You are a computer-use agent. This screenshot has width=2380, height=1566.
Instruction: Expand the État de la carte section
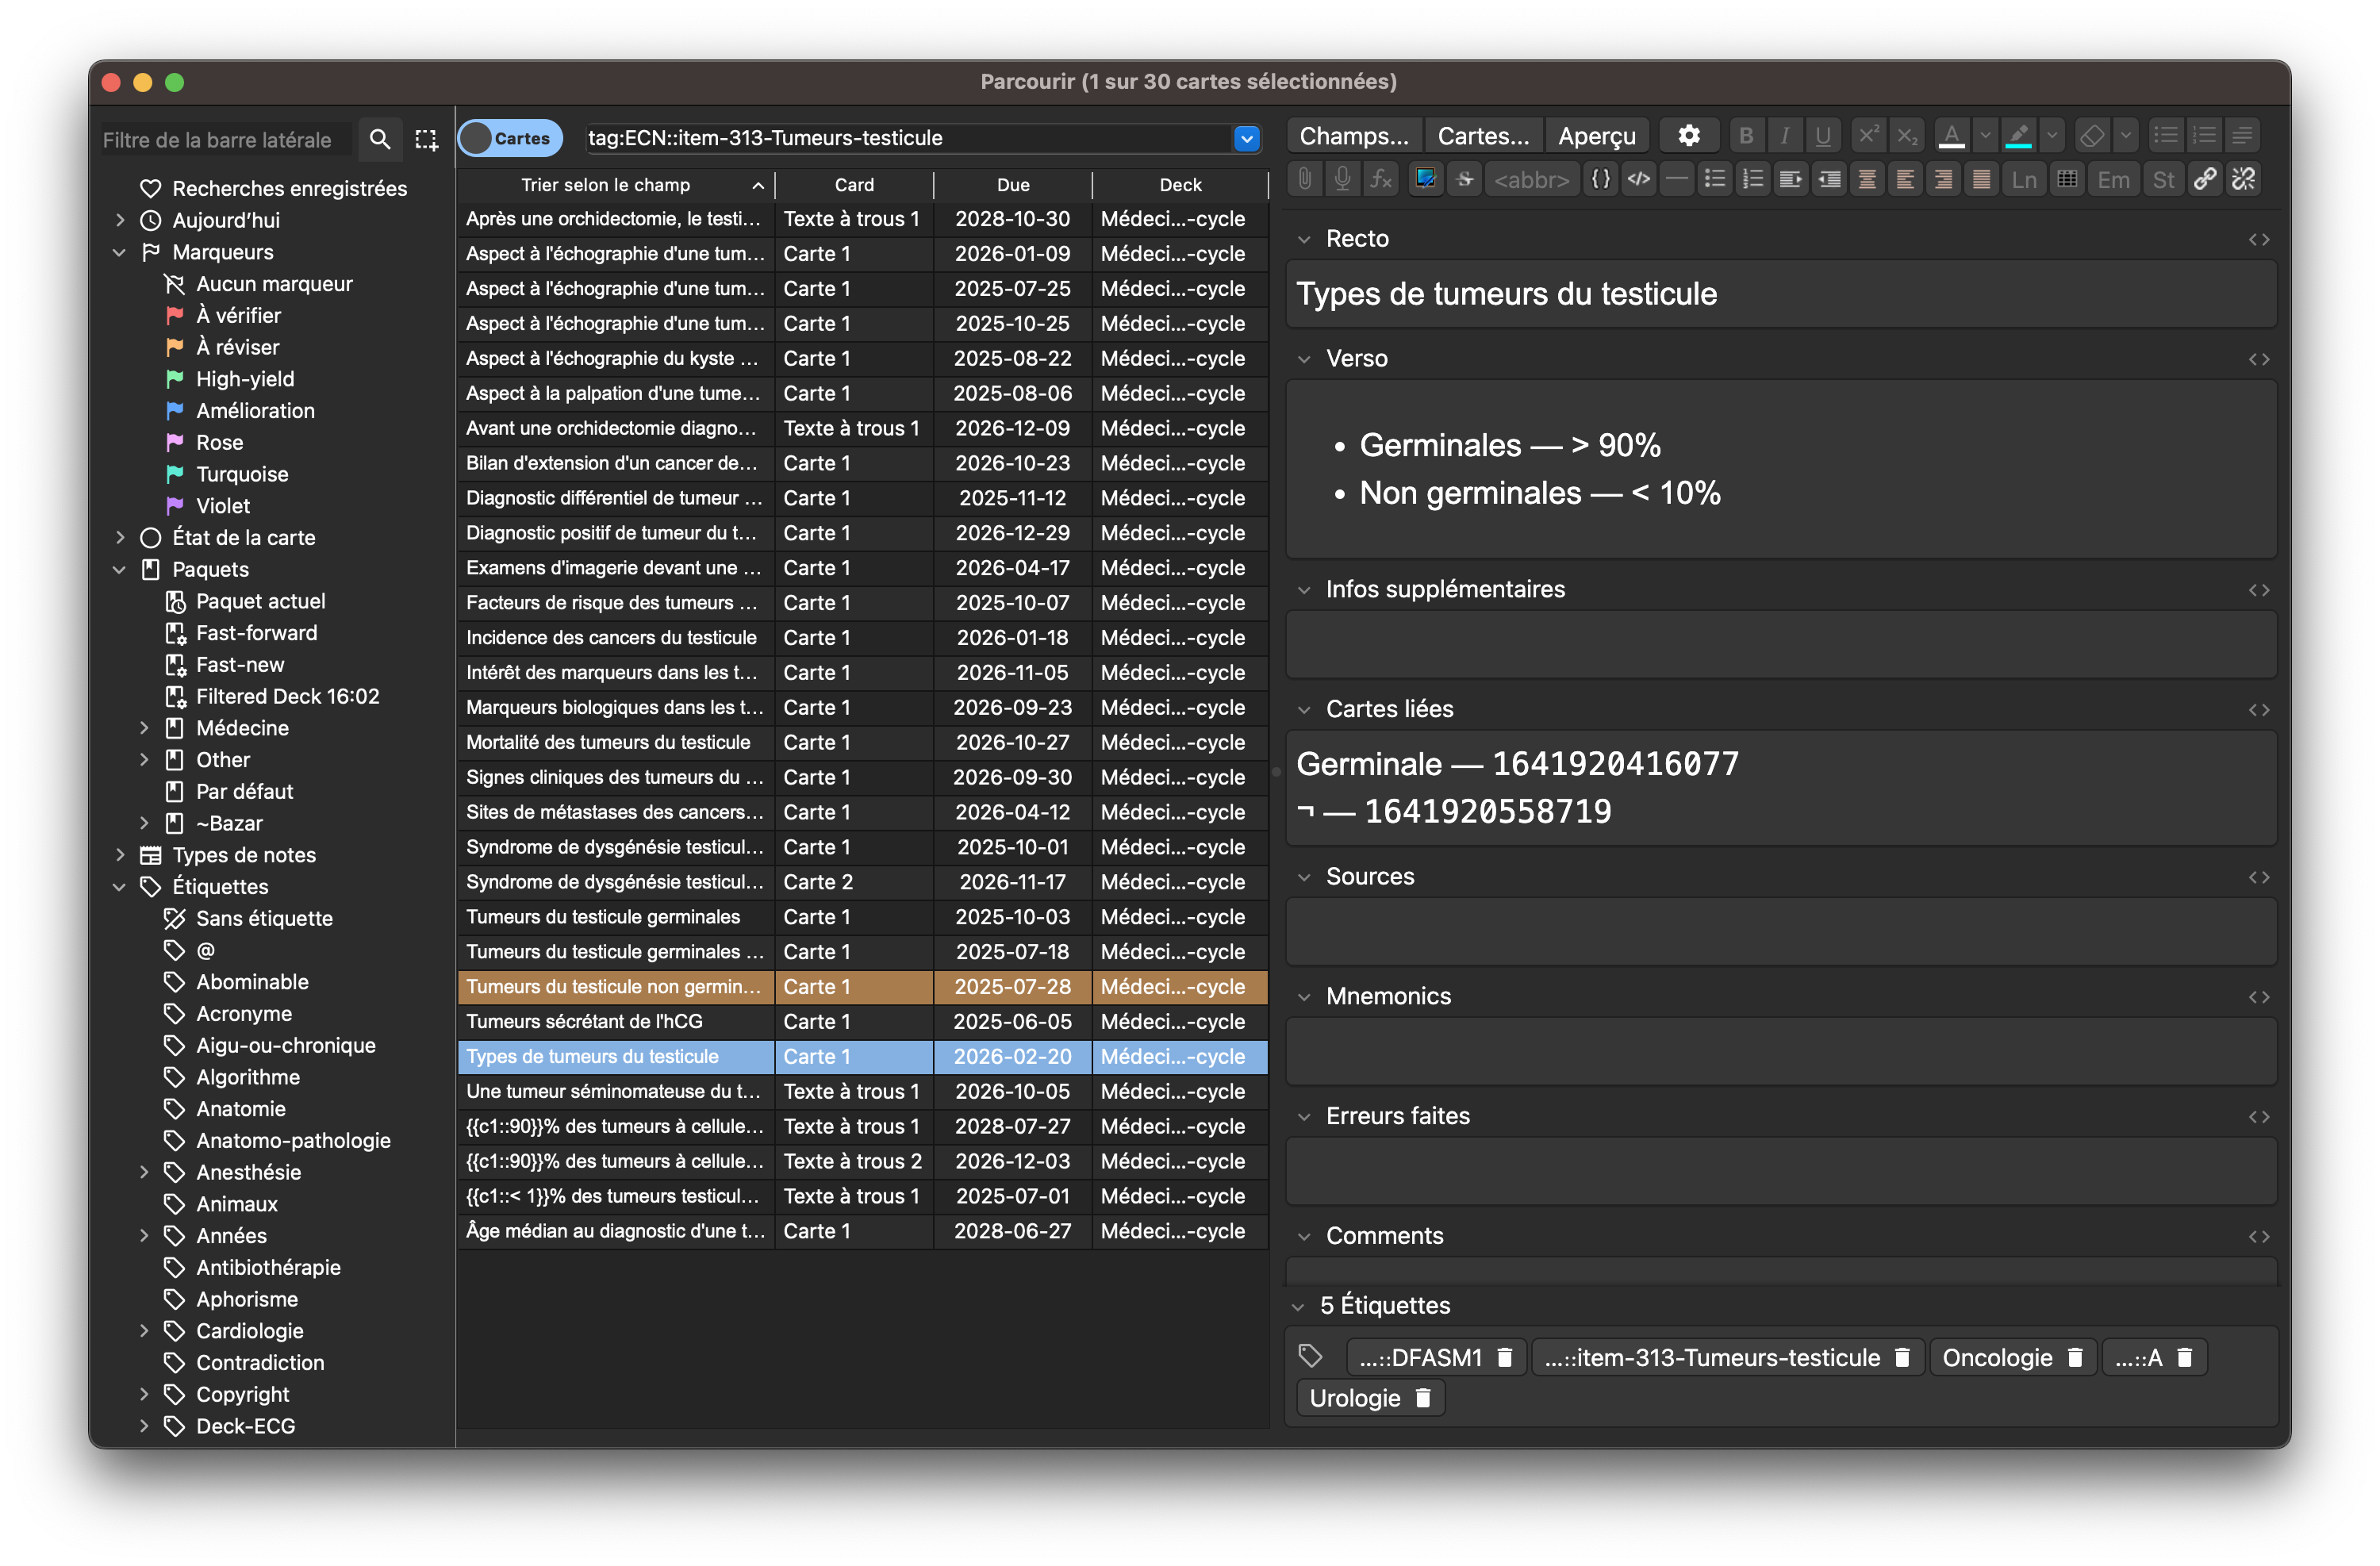click(120, 537)
